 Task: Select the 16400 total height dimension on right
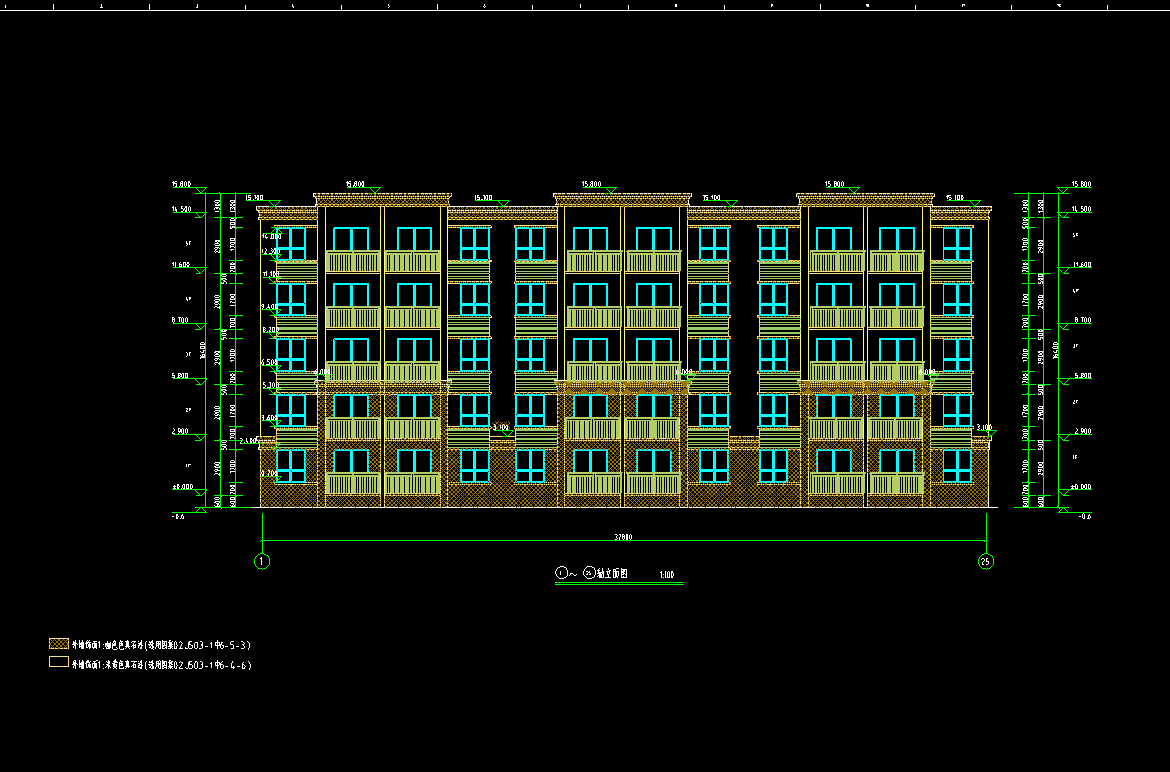point(1056,351)
